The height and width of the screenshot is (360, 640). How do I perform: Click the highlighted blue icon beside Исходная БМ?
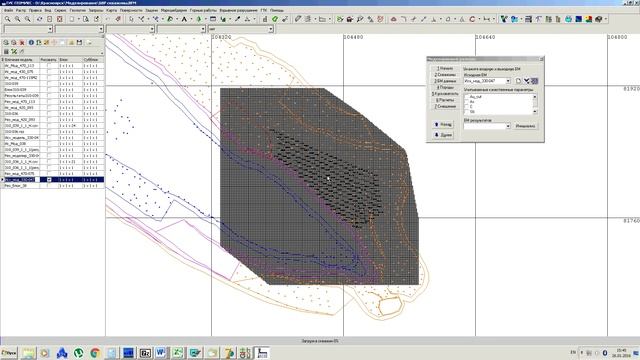point(535,81)
